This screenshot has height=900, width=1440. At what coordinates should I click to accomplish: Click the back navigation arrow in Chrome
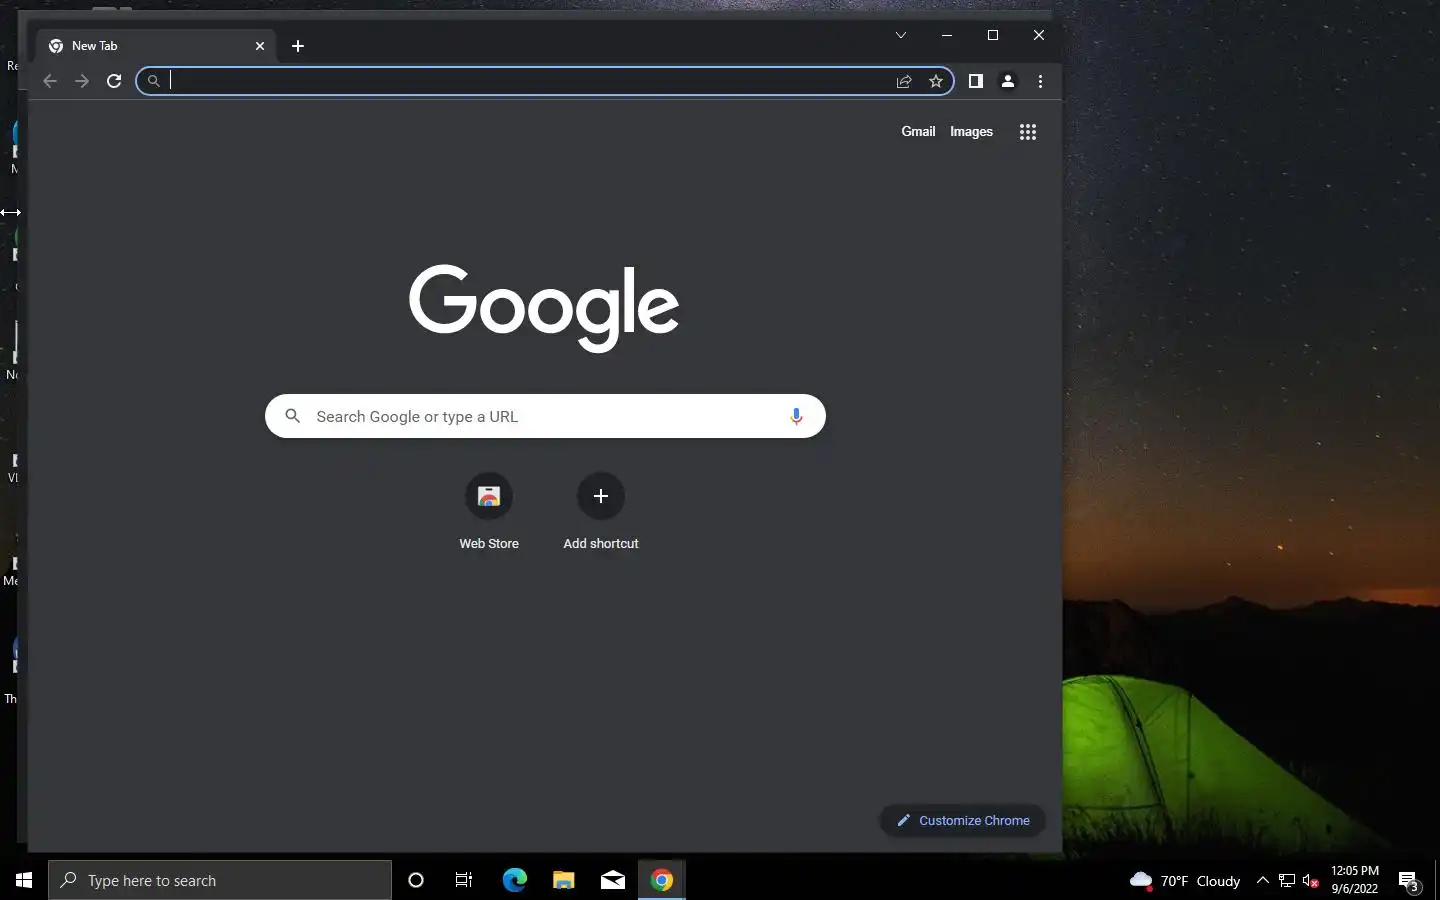click(50, 81)
